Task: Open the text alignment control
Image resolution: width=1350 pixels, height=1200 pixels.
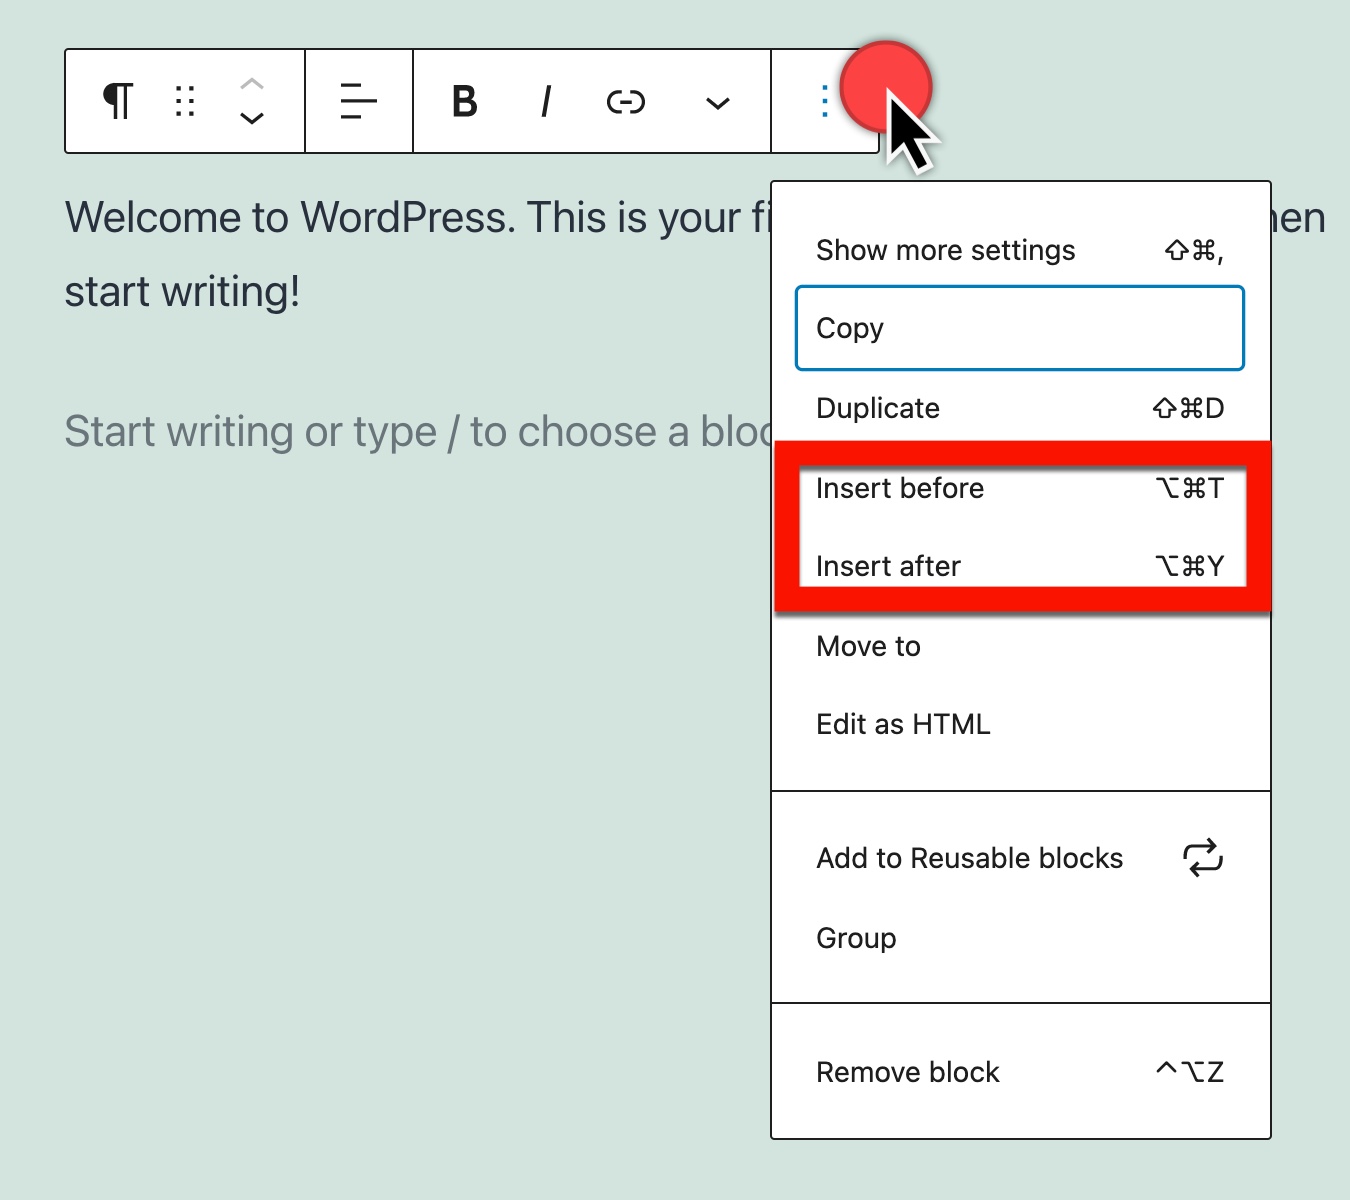Action: 358,101
